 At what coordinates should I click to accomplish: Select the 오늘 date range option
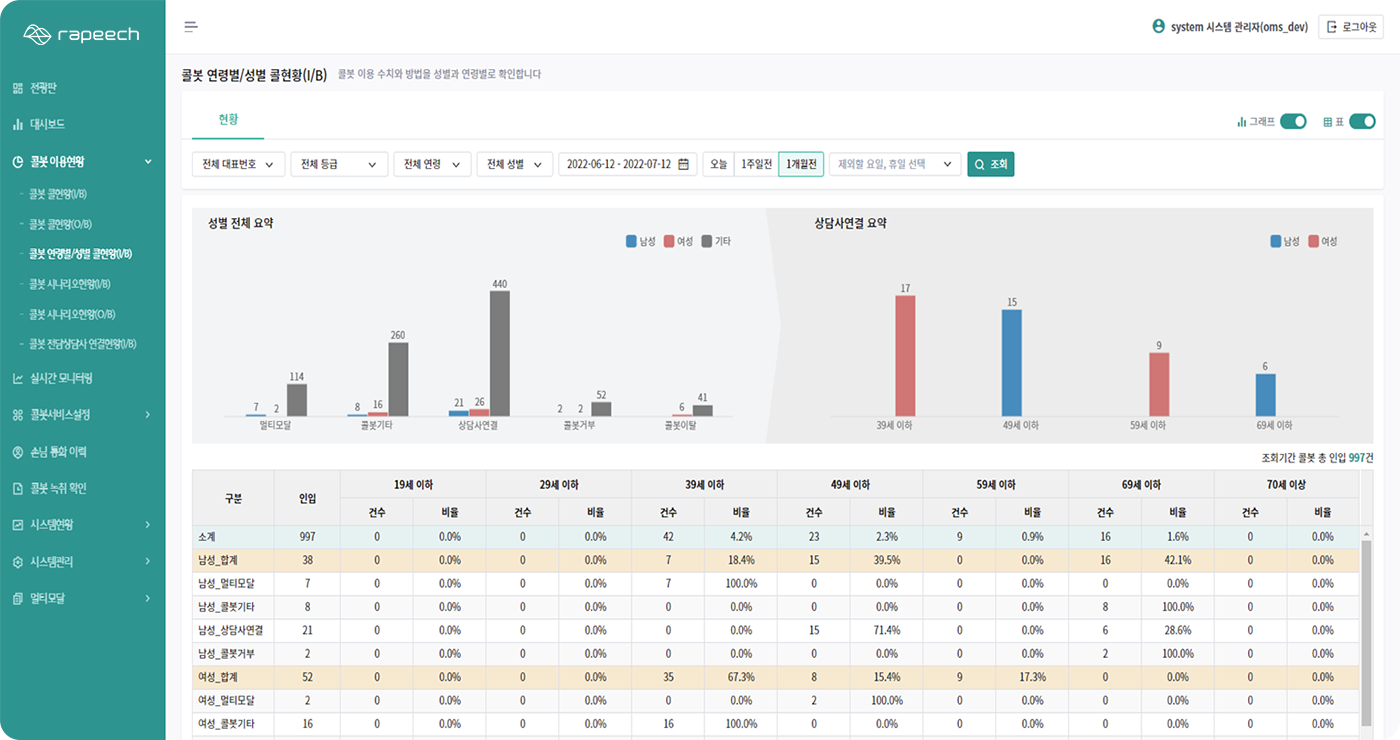(x=718, y=164)
